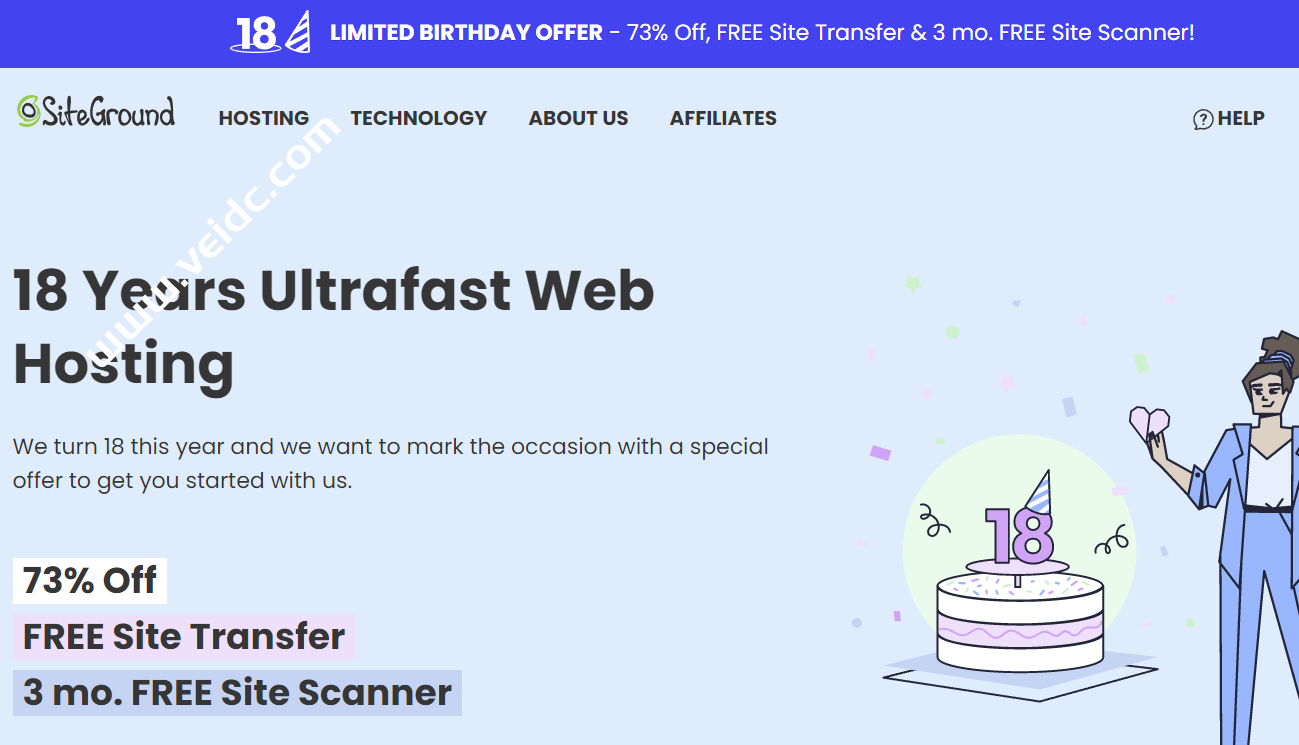The image size is (1299, 745).
Task: Click the SiteGround logo
Action: point(95,113)
